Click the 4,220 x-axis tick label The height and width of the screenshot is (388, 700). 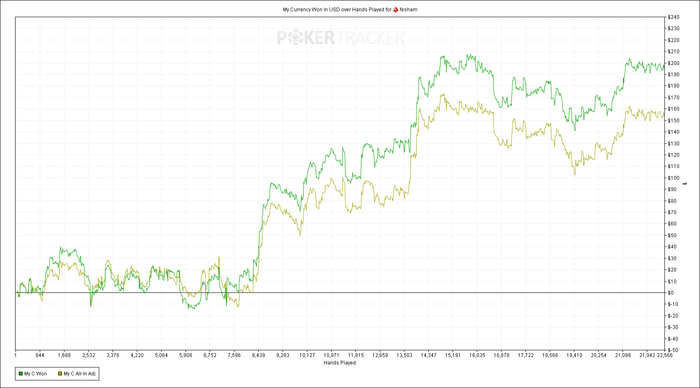tap(137, 355)
